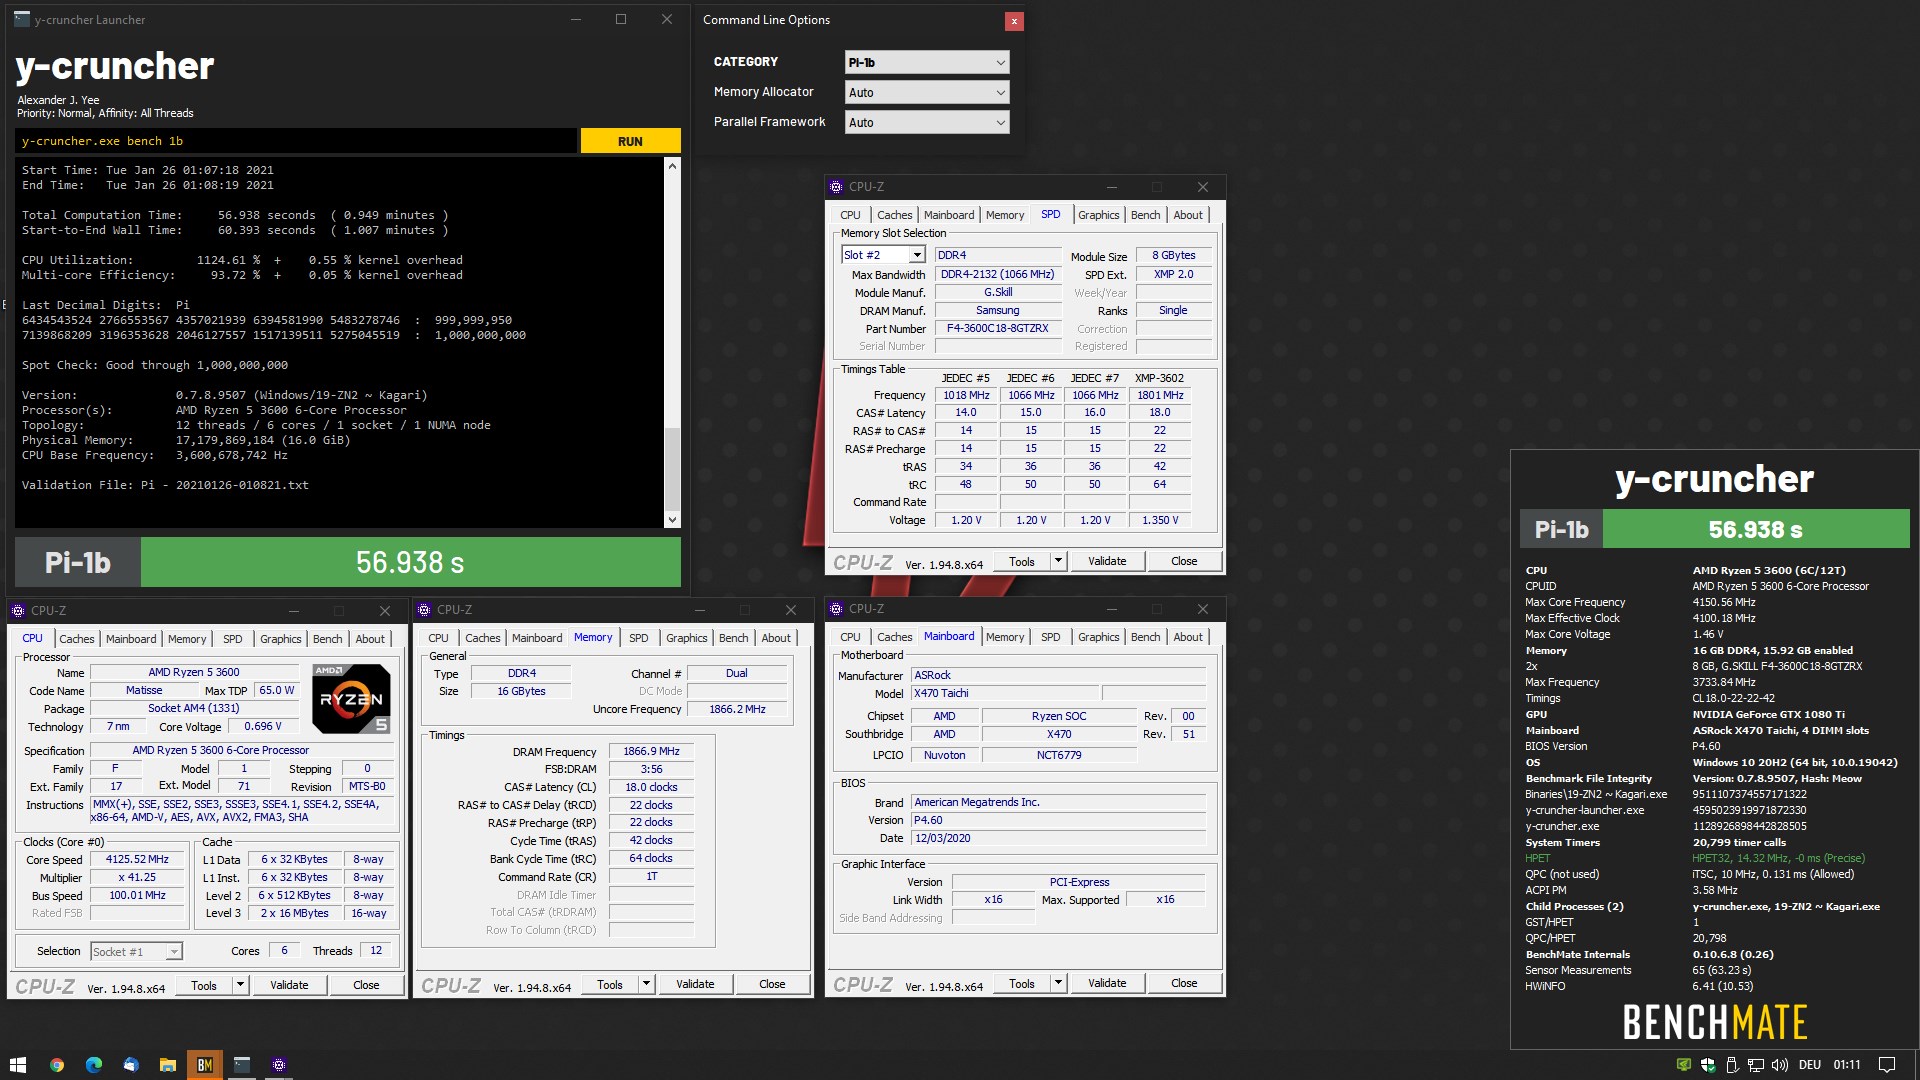Viewport: 1920px width, 1080px height.
Task: Open the Action Center notifications icon
Action: (1887, 1065)
